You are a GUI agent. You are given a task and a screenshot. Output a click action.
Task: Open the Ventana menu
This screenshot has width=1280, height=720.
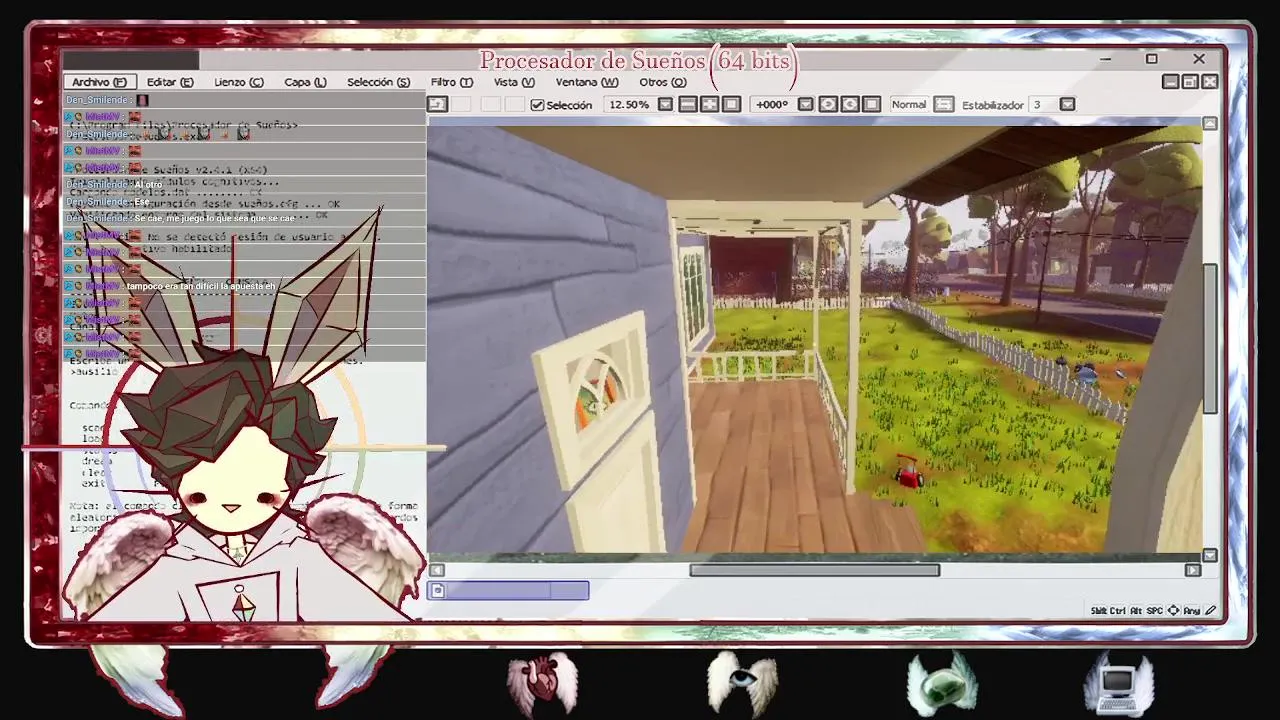(587, 82)
